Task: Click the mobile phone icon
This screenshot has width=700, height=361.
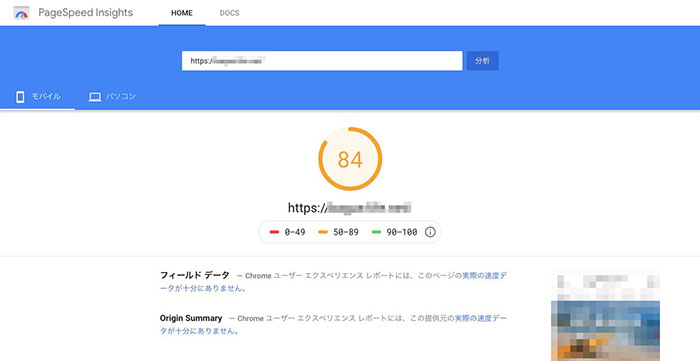Action: [x=20, y=97]
